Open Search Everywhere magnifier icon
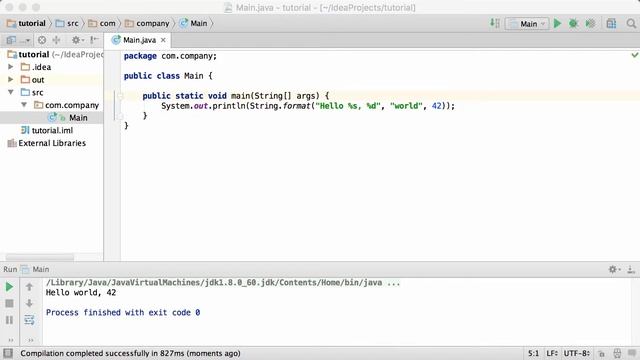This screenshot has height=360, width=640. click(x=631, y=24)
